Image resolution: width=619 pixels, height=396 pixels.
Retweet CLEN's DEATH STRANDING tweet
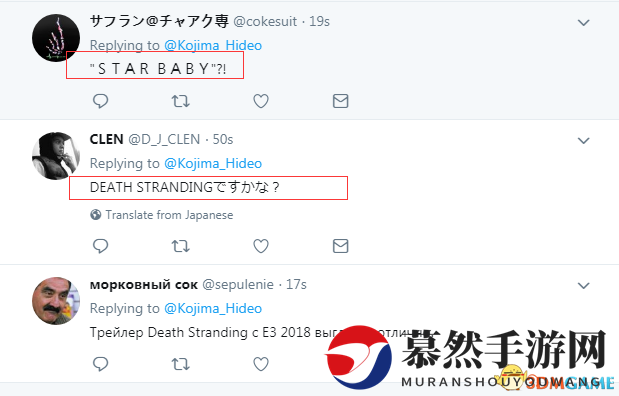[180, 246]
